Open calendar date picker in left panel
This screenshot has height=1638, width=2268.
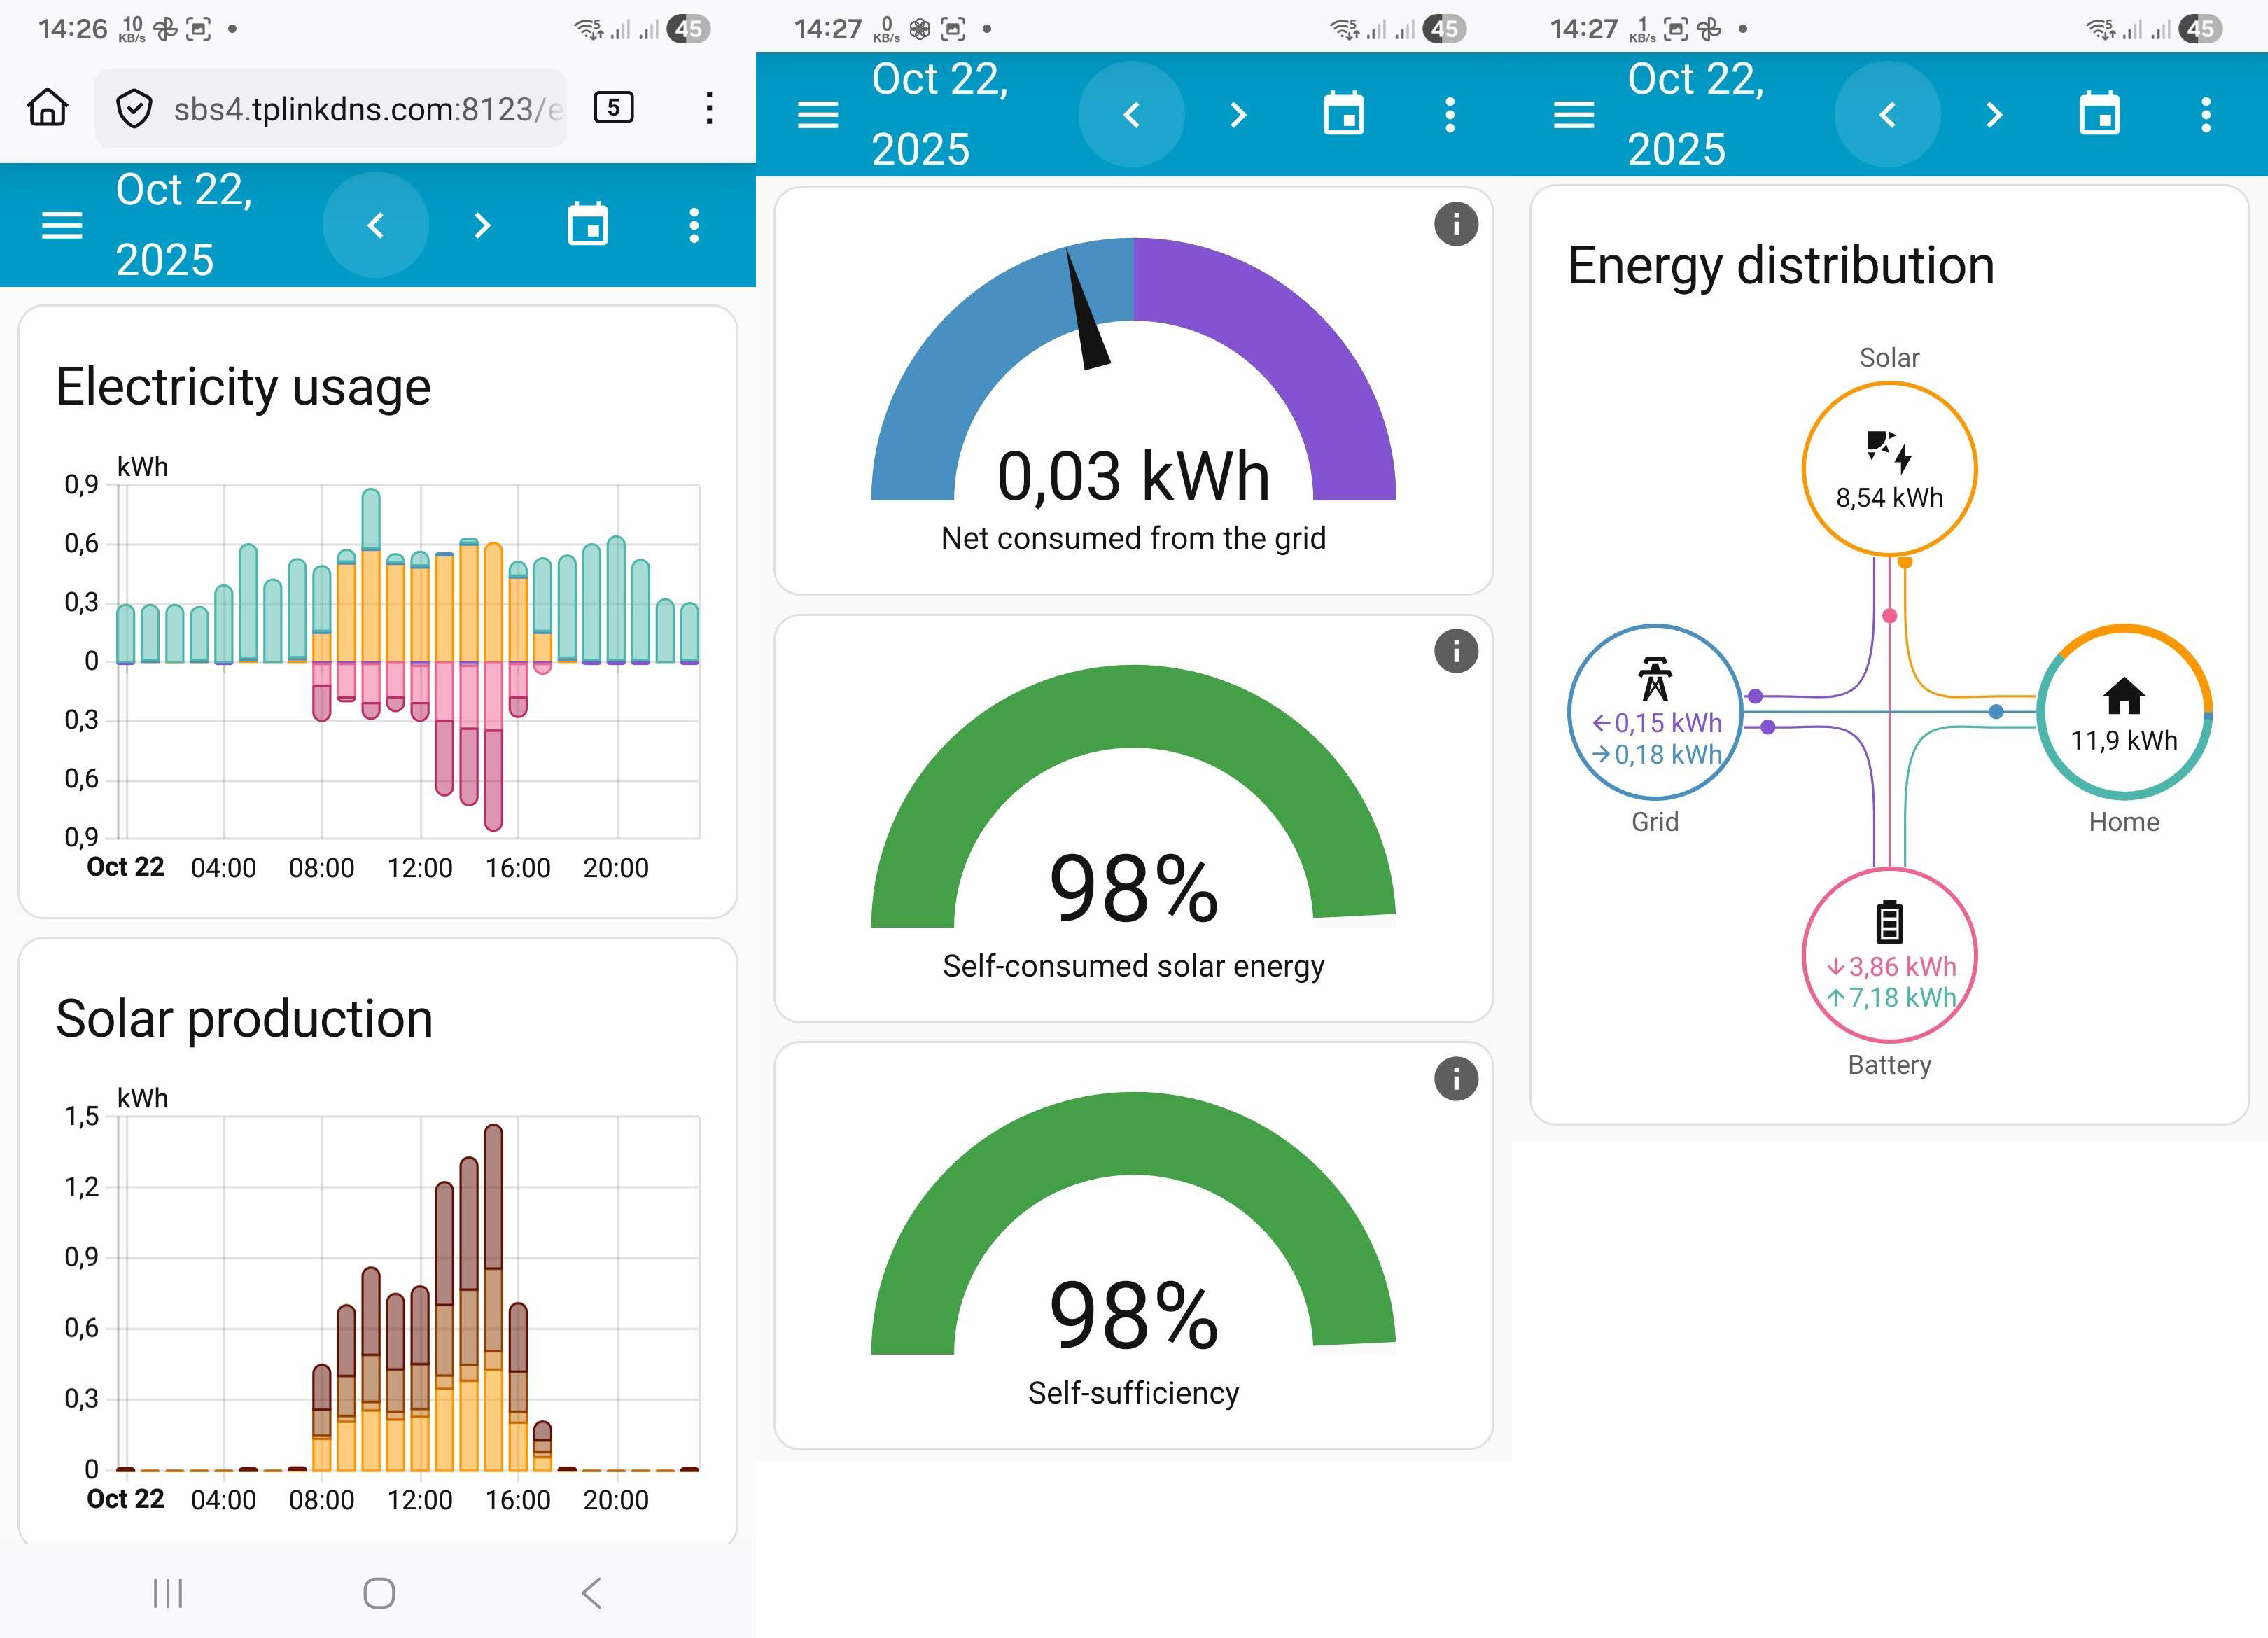click(x=588, y=225)
